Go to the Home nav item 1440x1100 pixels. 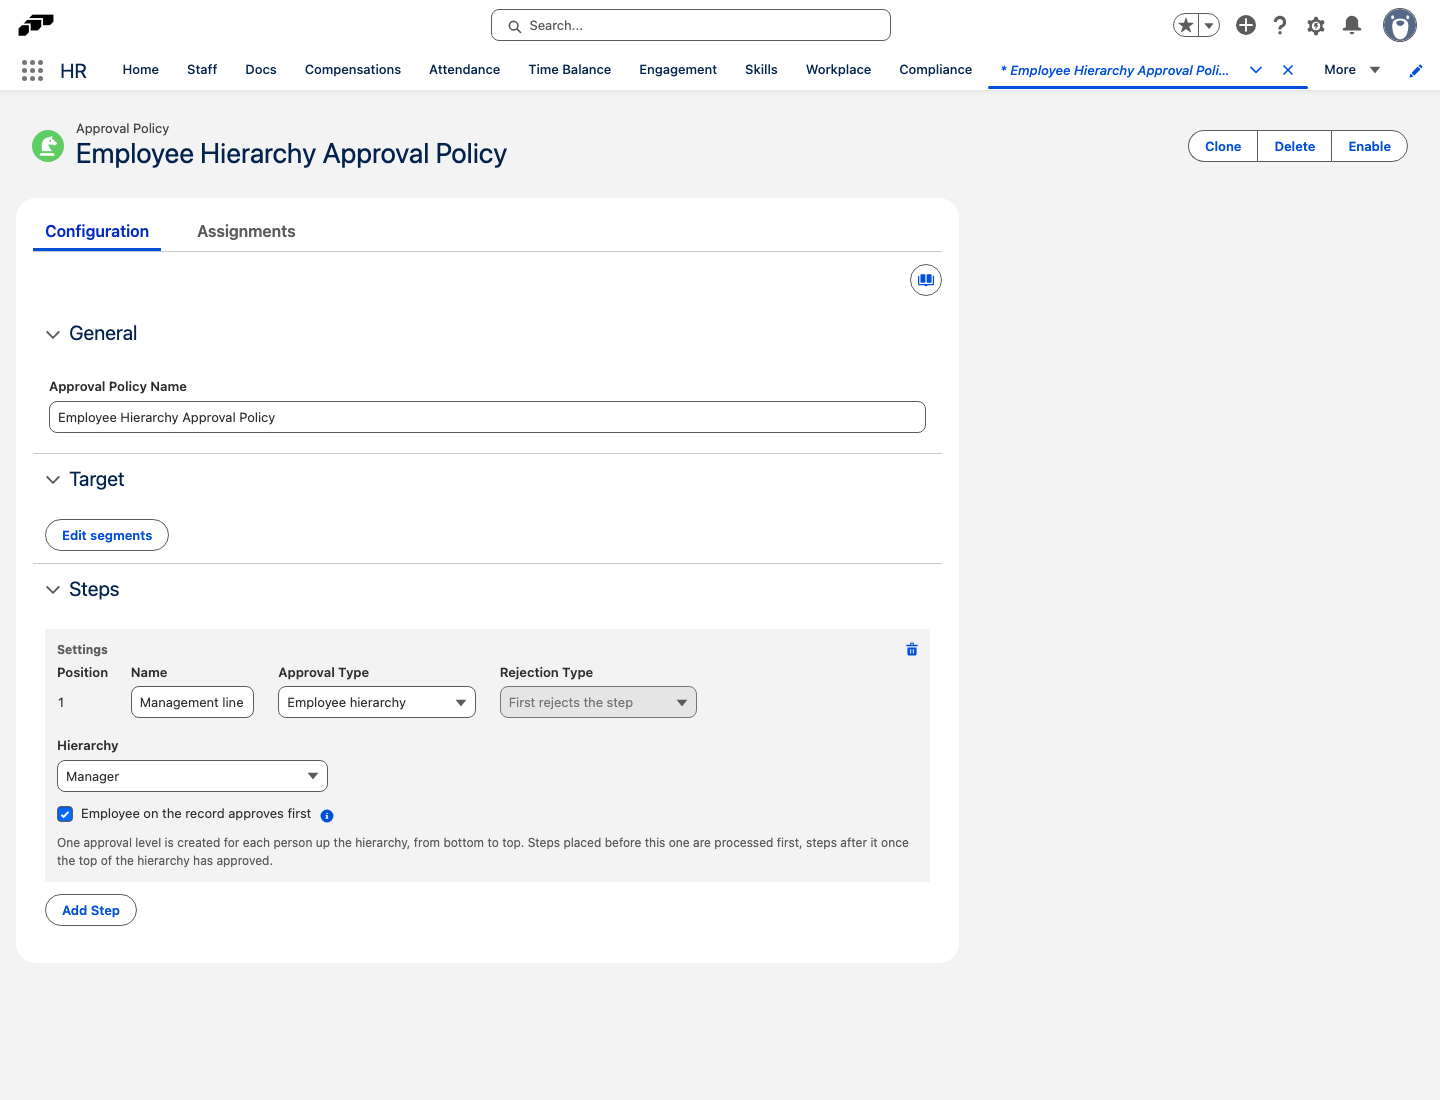141,70
